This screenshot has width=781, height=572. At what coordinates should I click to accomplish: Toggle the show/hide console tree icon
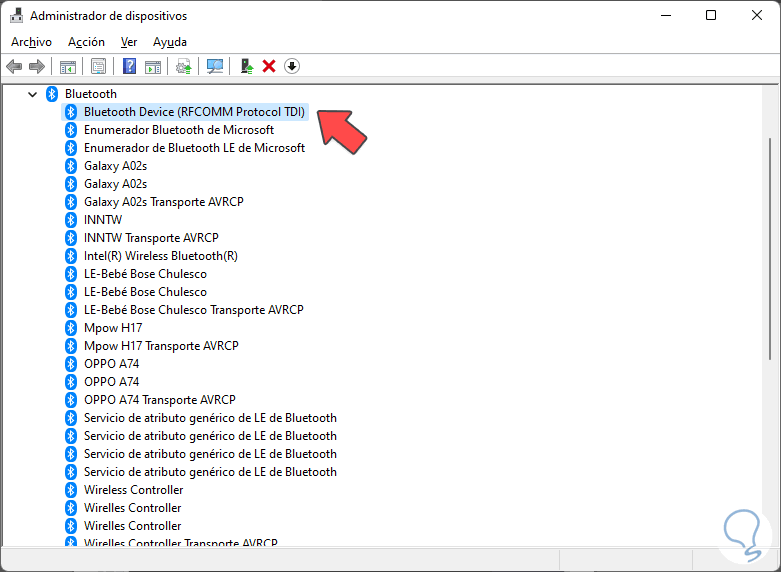pos(68,66)
